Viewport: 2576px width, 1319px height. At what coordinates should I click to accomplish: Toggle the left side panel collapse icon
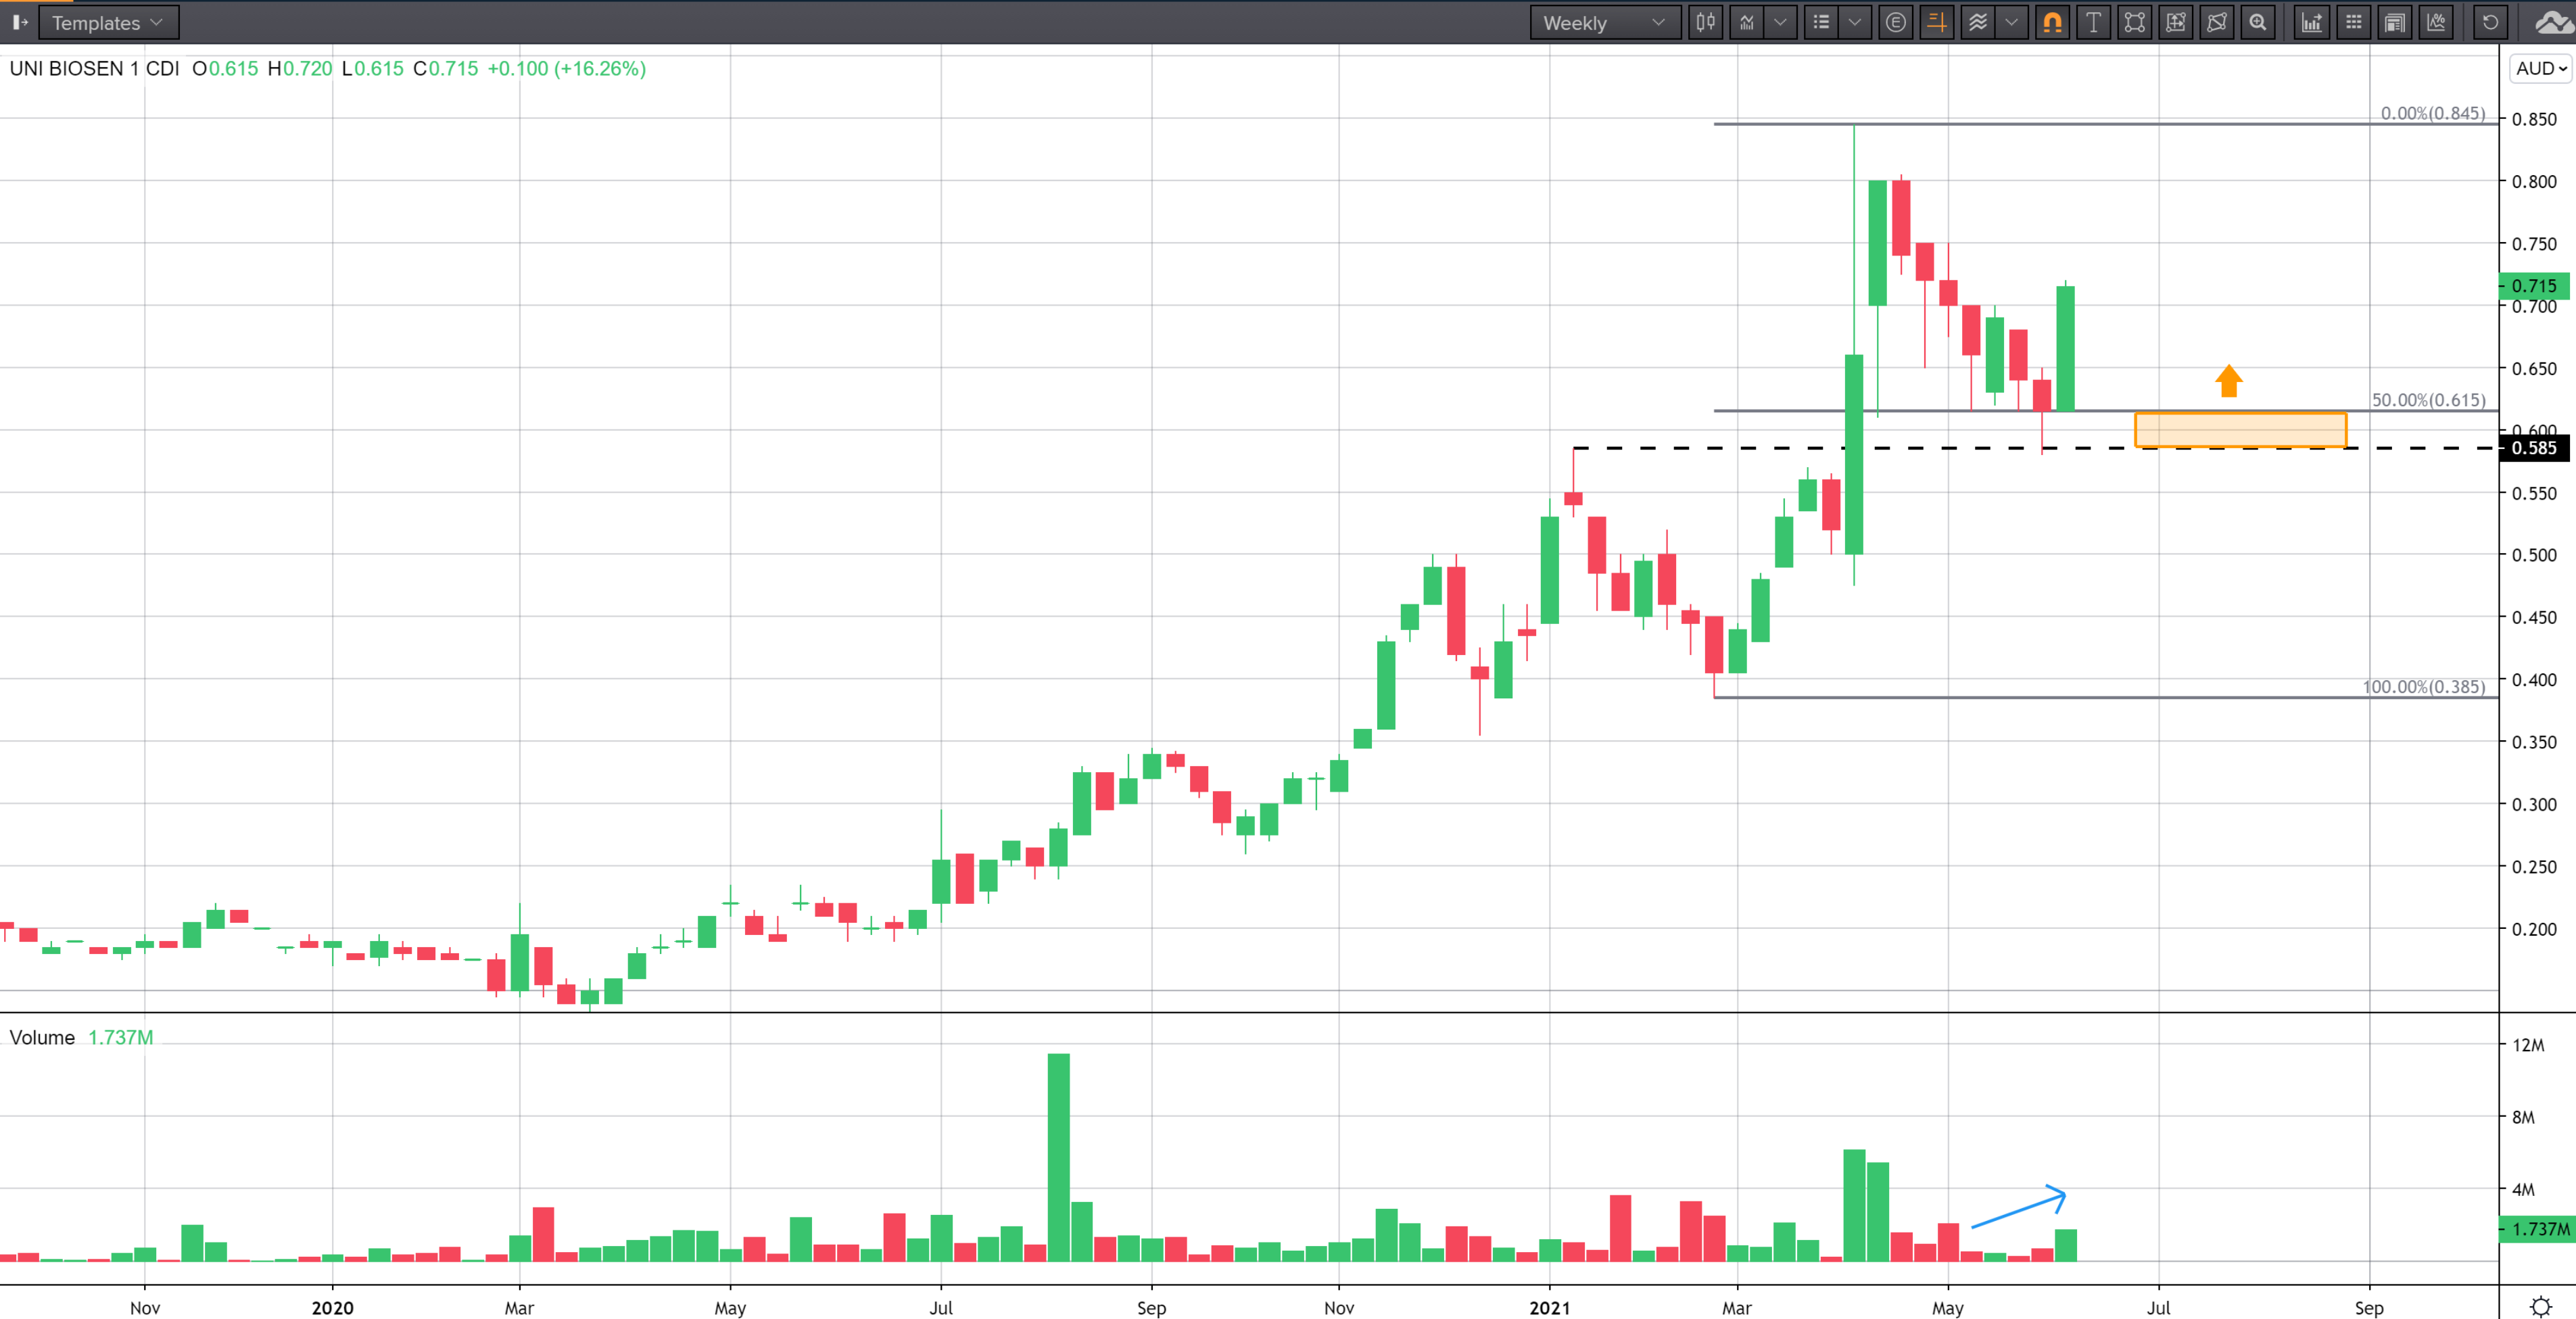19,22
